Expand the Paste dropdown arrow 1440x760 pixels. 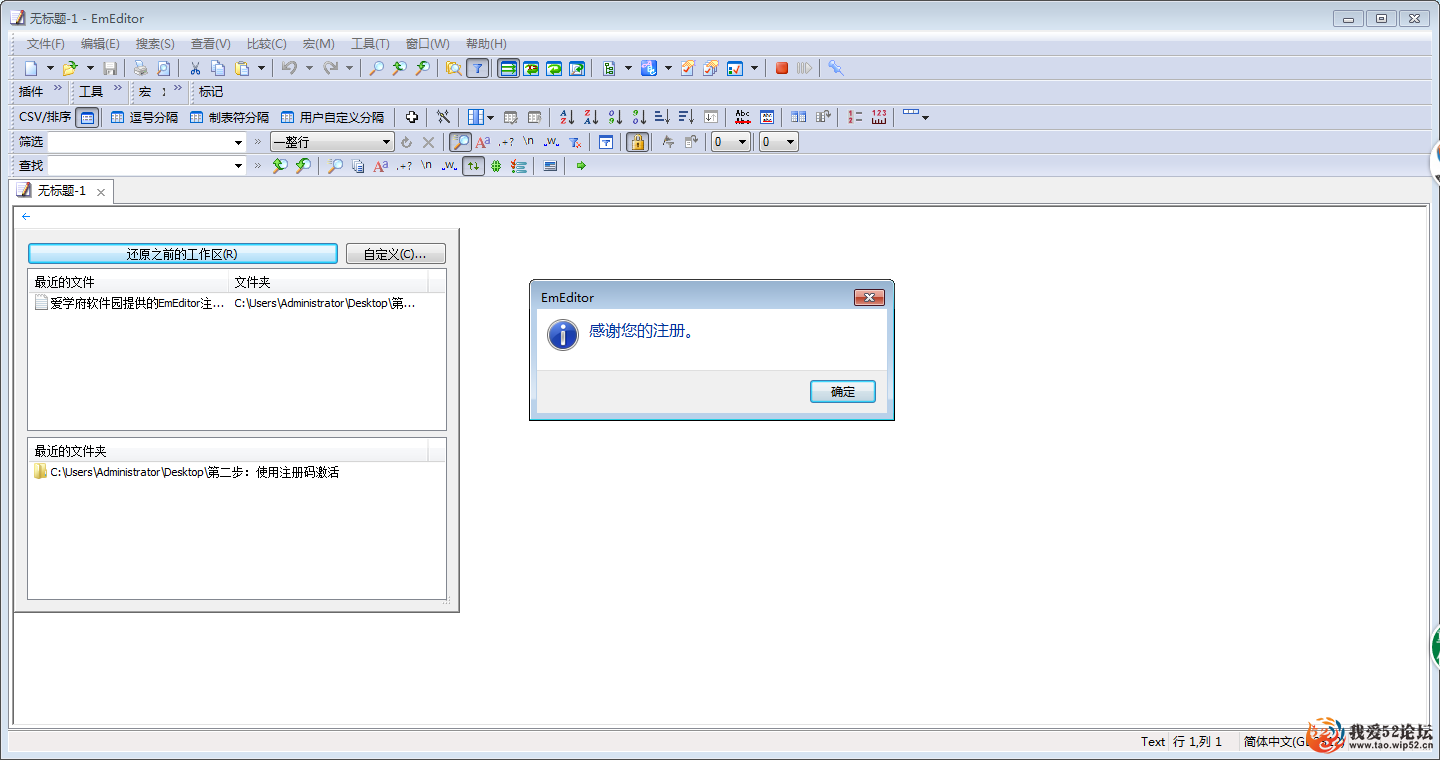point(261,68)
